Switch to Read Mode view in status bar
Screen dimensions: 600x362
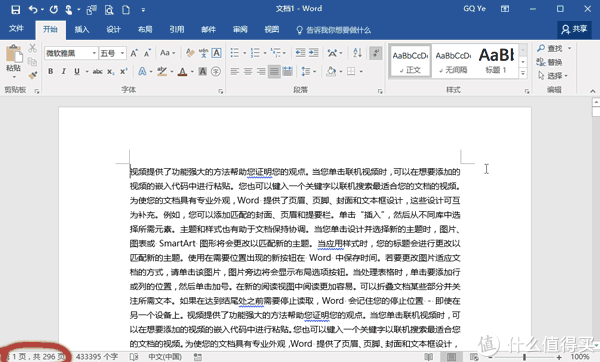point(429,357)
